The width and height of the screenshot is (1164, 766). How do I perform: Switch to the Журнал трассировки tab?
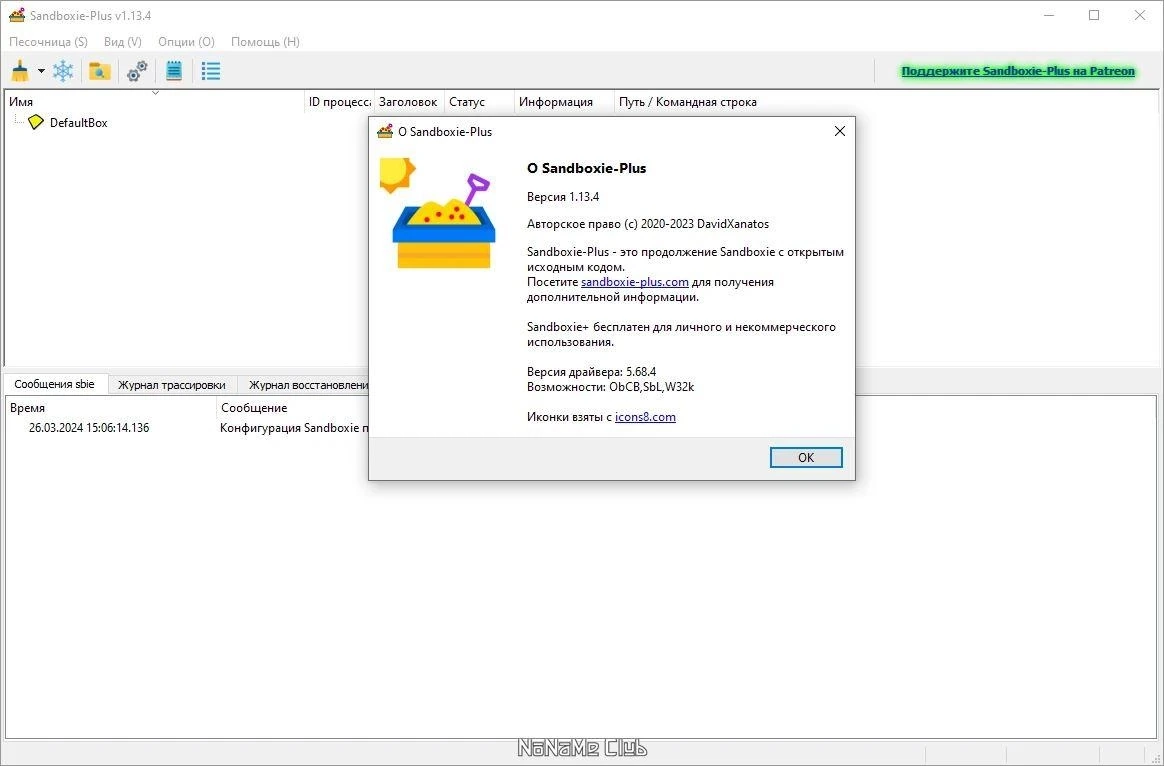[171, 384]
